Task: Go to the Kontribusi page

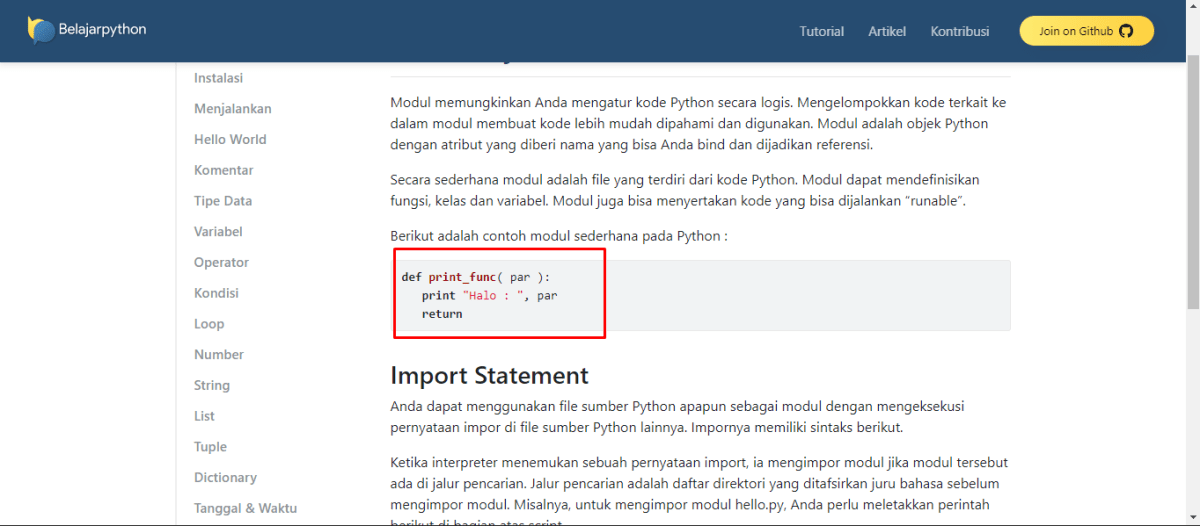Action: point(959,31)
